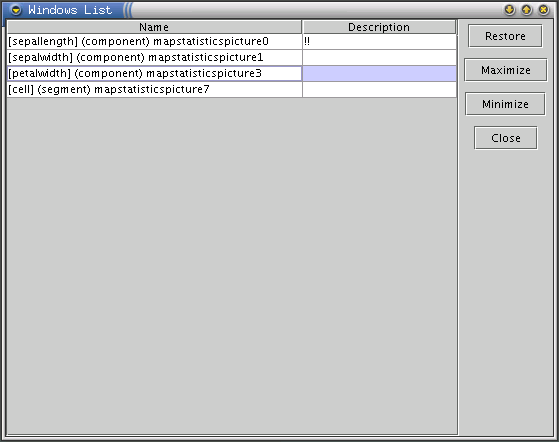Select the [sepallength] mapstatisticspicture0 row
559x442 pixels.
[x=231, y=42]
